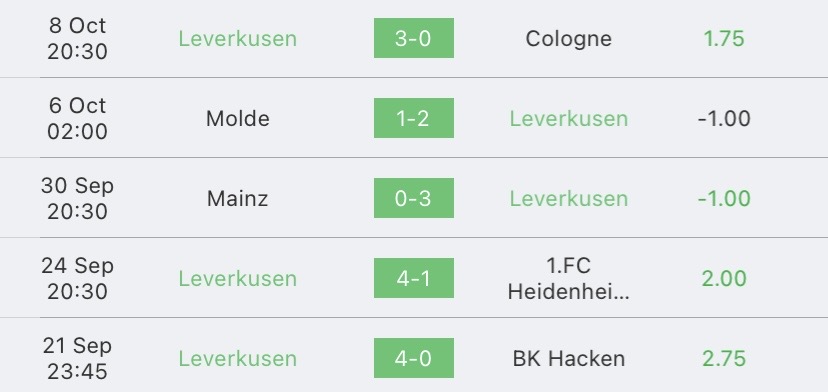This screenshot has height=392, width=828.
Task: Click the 1.75 handicap value
Action: pos(724,39)
